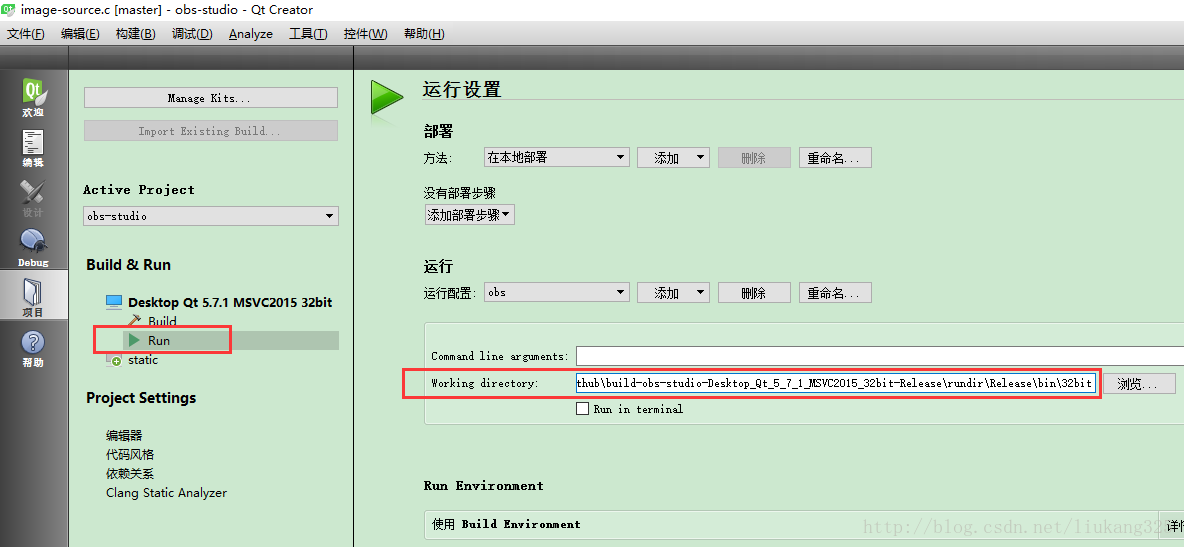Click the Qt Creator title bar icon
Image resolution: width=1184 pixels, height=547 pixels.
[x=9, y=10]
